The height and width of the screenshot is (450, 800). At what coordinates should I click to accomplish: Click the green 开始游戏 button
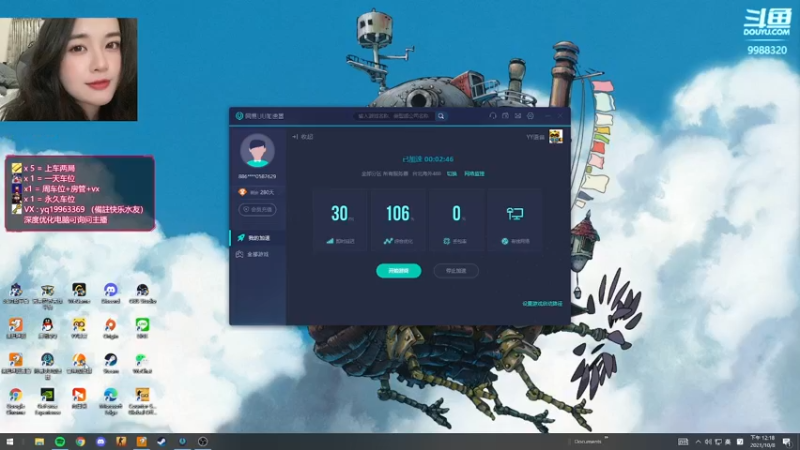pos(398,270)
